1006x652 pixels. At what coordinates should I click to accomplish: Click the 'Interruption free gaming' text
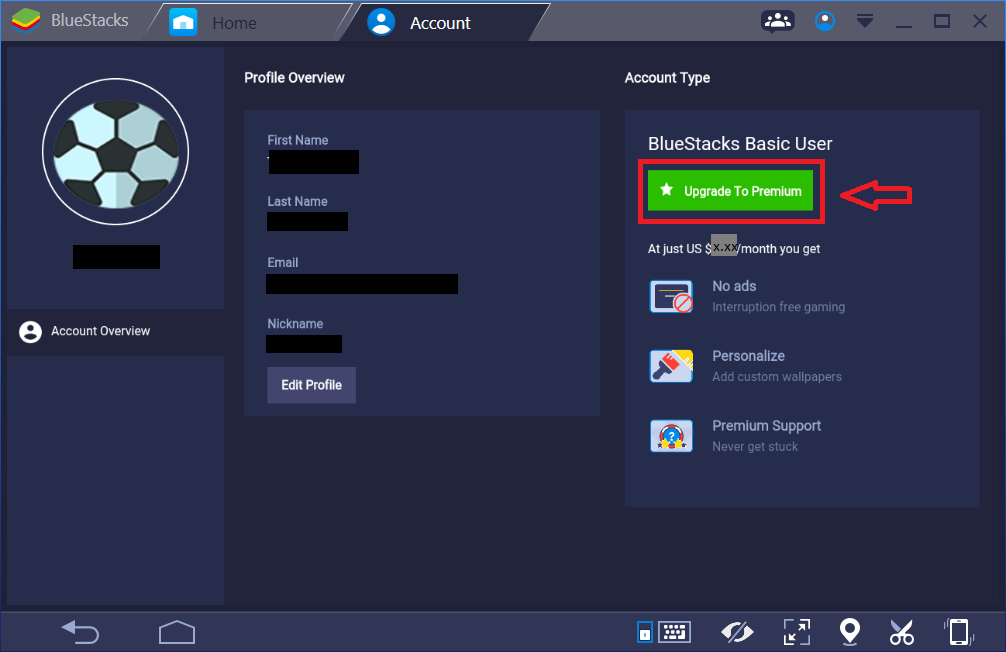[778, 307]
